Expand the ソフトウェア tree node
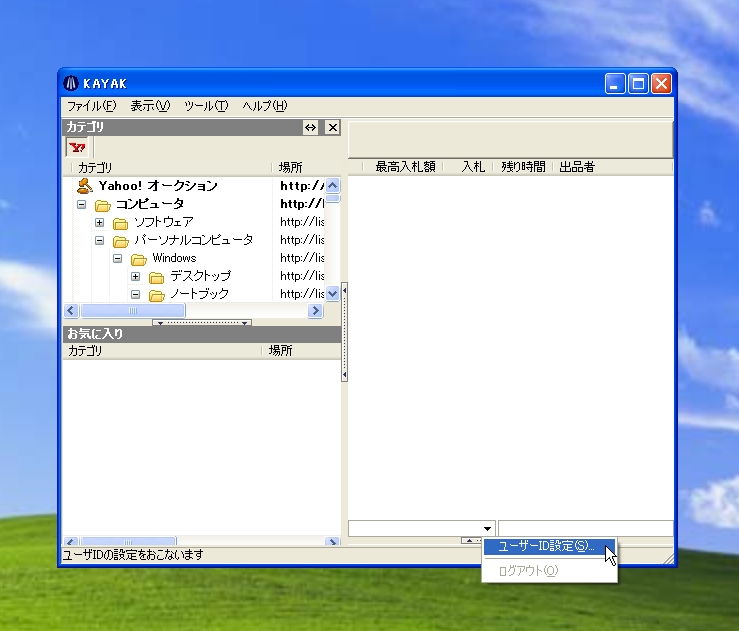739x631 pixels. pyautogui.click(x=99, y=222)
